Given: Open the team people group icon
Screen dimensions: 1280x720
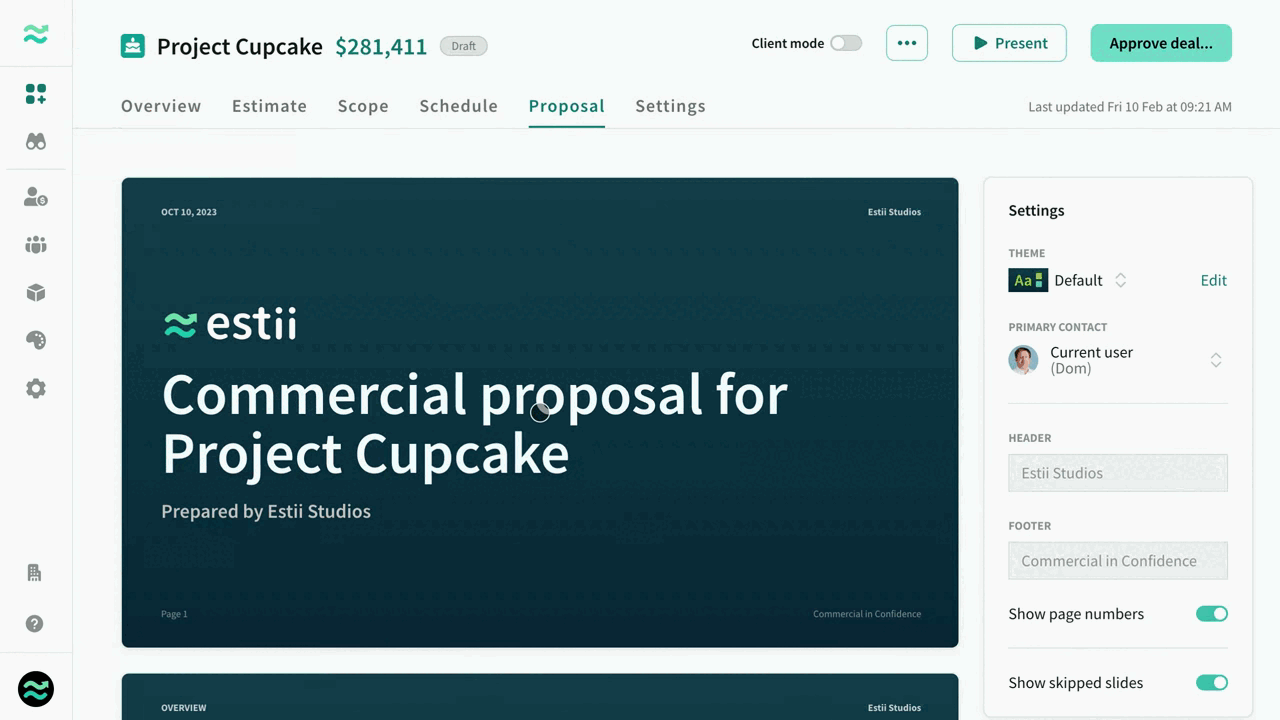Looking at the screenshot, I should click(36, 245).
